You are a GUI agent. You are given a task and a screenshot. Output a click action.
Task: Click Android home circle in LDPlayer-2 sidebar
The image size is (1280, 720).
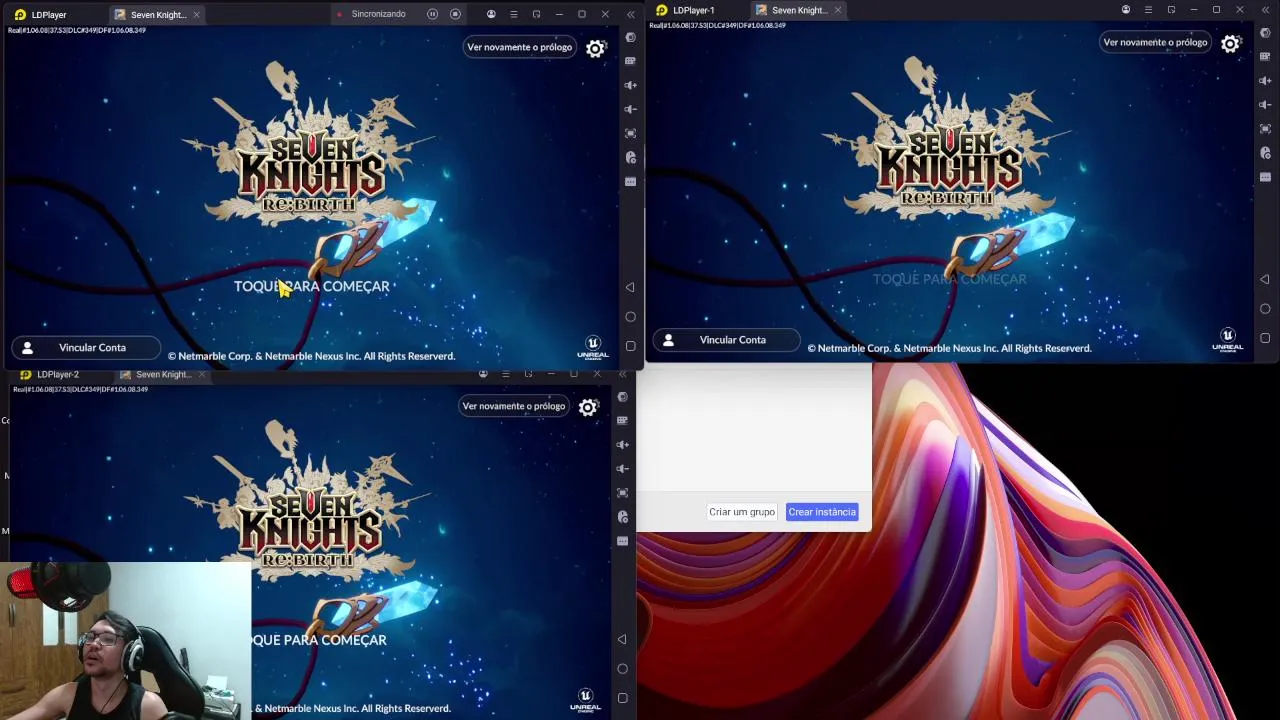[623, 669]
